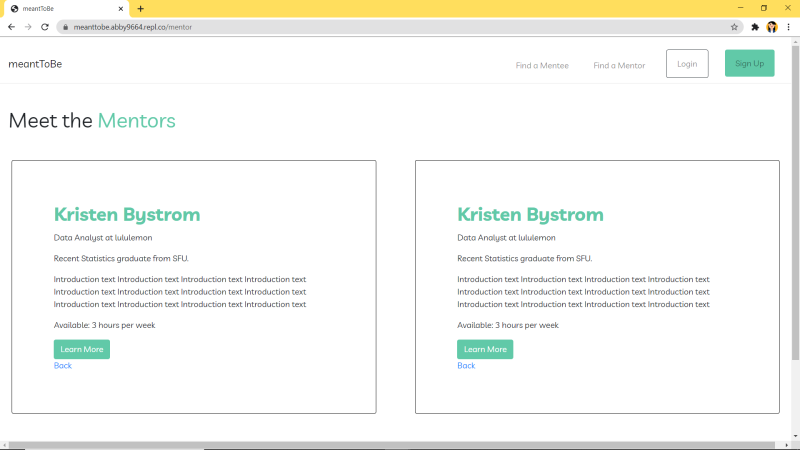Click Back link in left mentor card
The image size is (800, 450).
click(63, 366)
